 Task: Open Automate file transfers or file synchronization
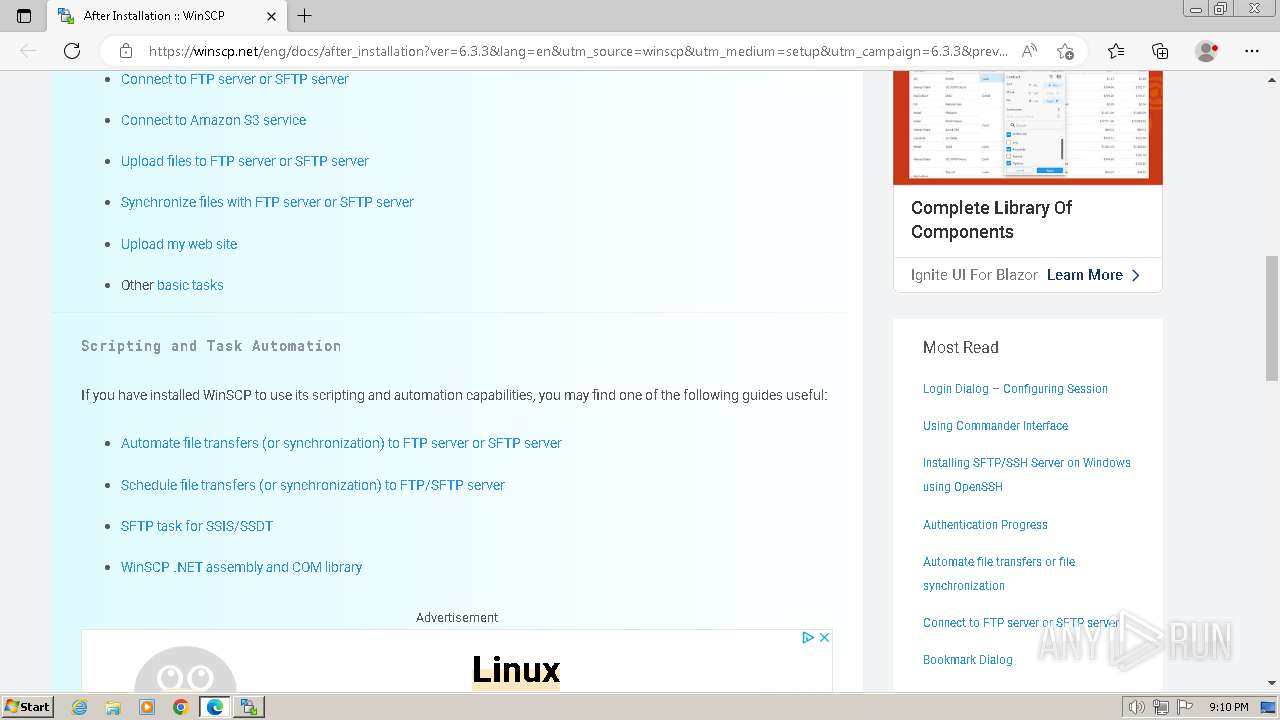(x=999, y=574)
